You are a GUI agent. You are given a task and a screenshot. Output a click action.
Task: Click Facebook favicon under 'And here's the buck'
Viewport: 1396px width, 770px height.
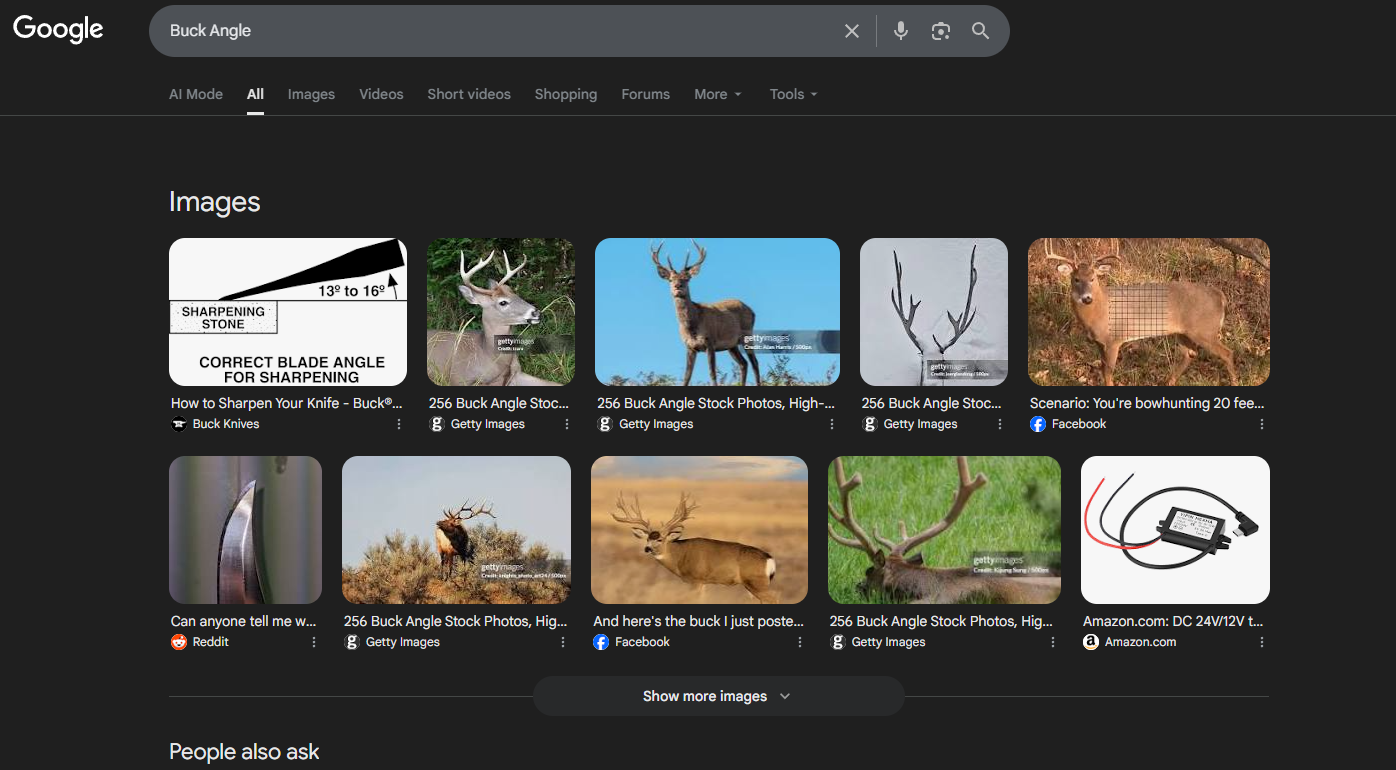[x=601, y=642]
